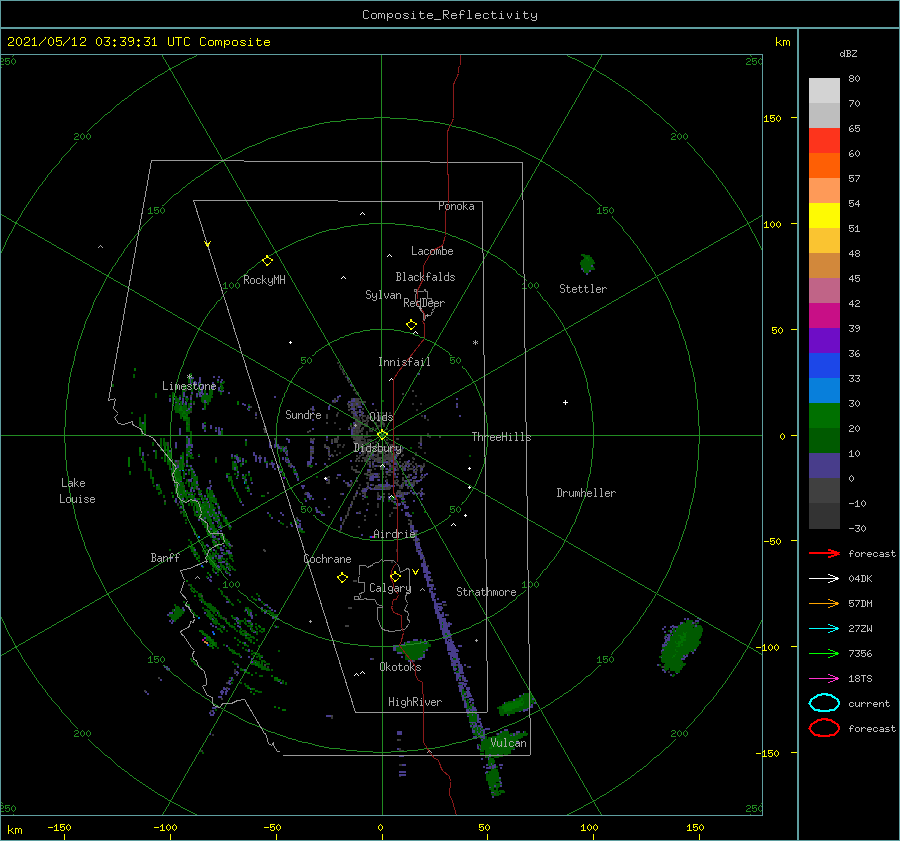Viewport: 900px width, 841px height.
Task: Choose the bright green 20 dBZ swatch
Action: (824, 416)
